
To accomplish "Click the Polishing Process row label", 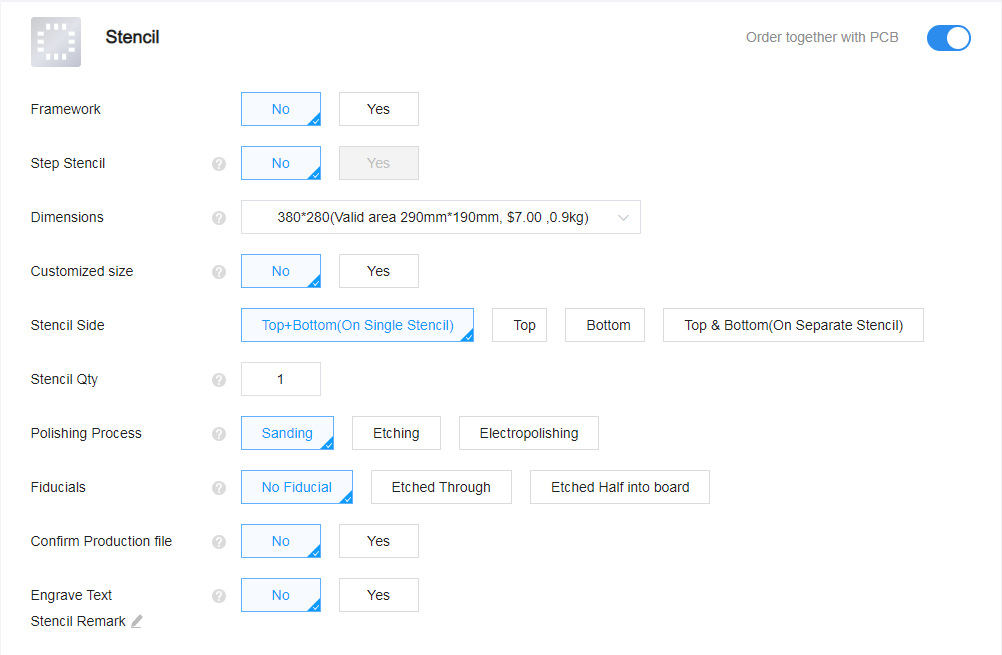I will pyautogui.click(x=86, y=433).
